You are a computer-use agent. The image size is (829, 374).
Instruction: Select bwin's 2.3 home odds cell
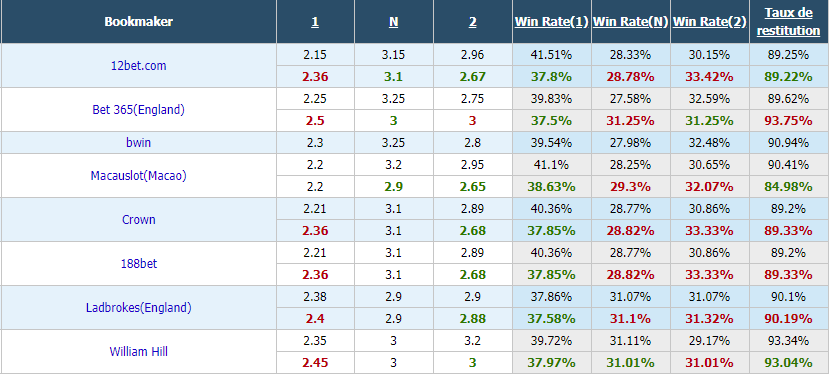(315, 142)
